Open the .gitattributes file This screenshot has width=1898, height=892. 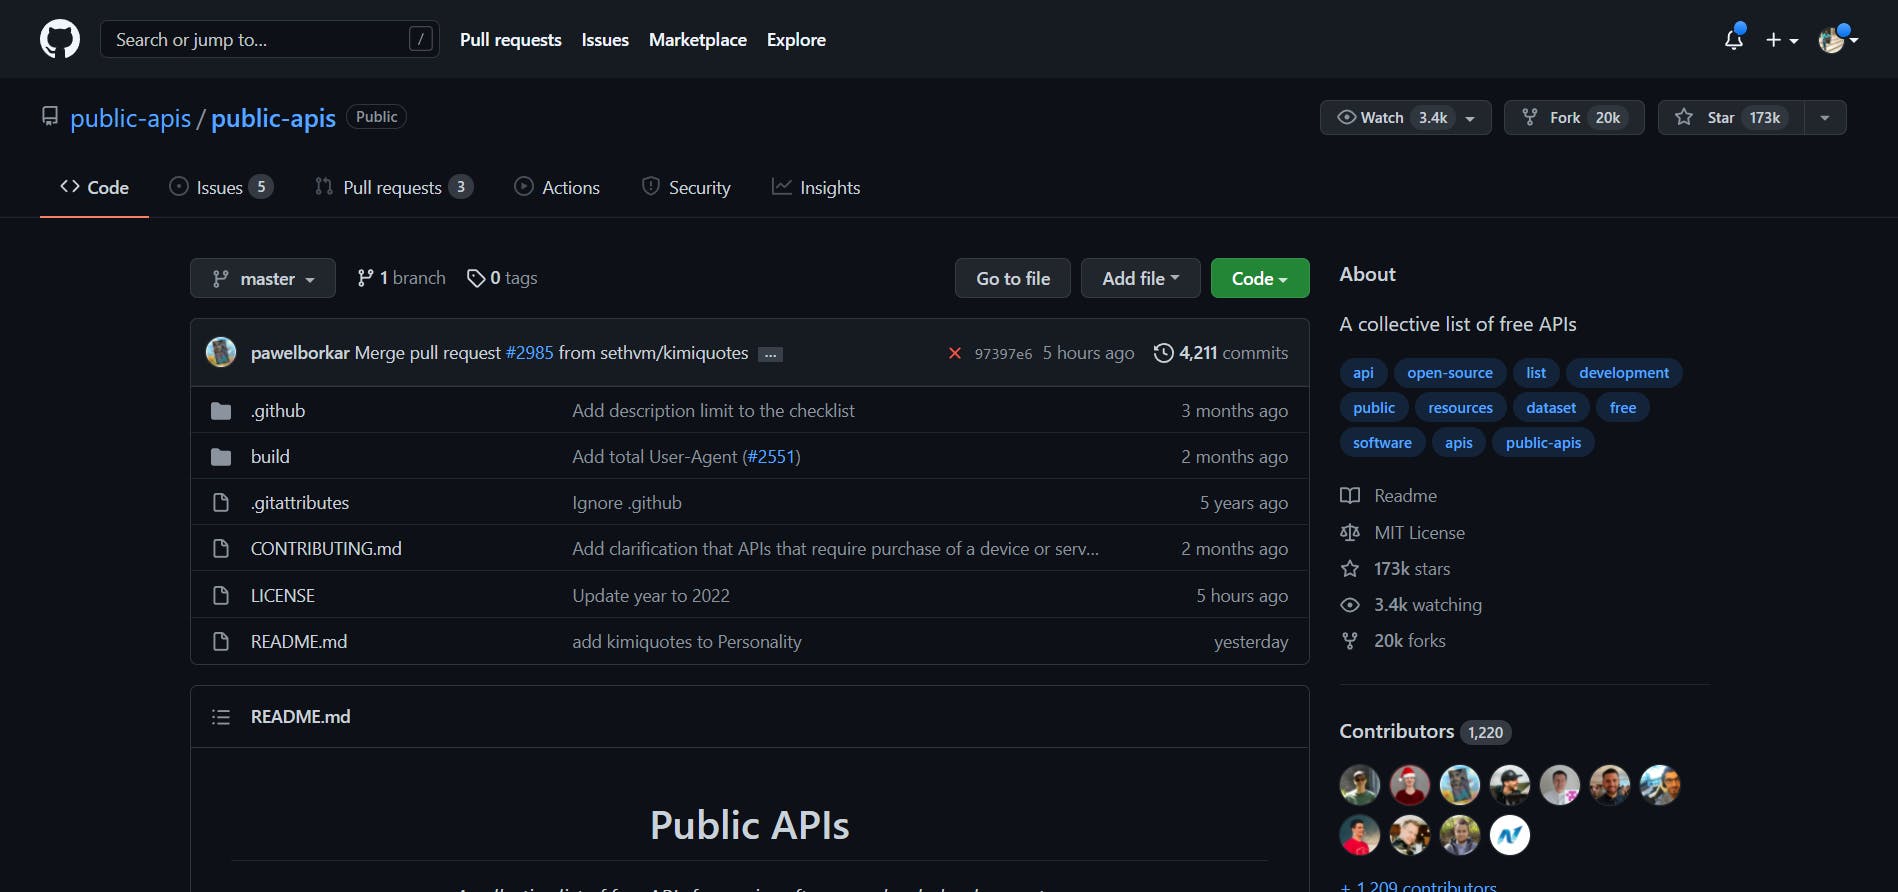click(x=300, y=503)
